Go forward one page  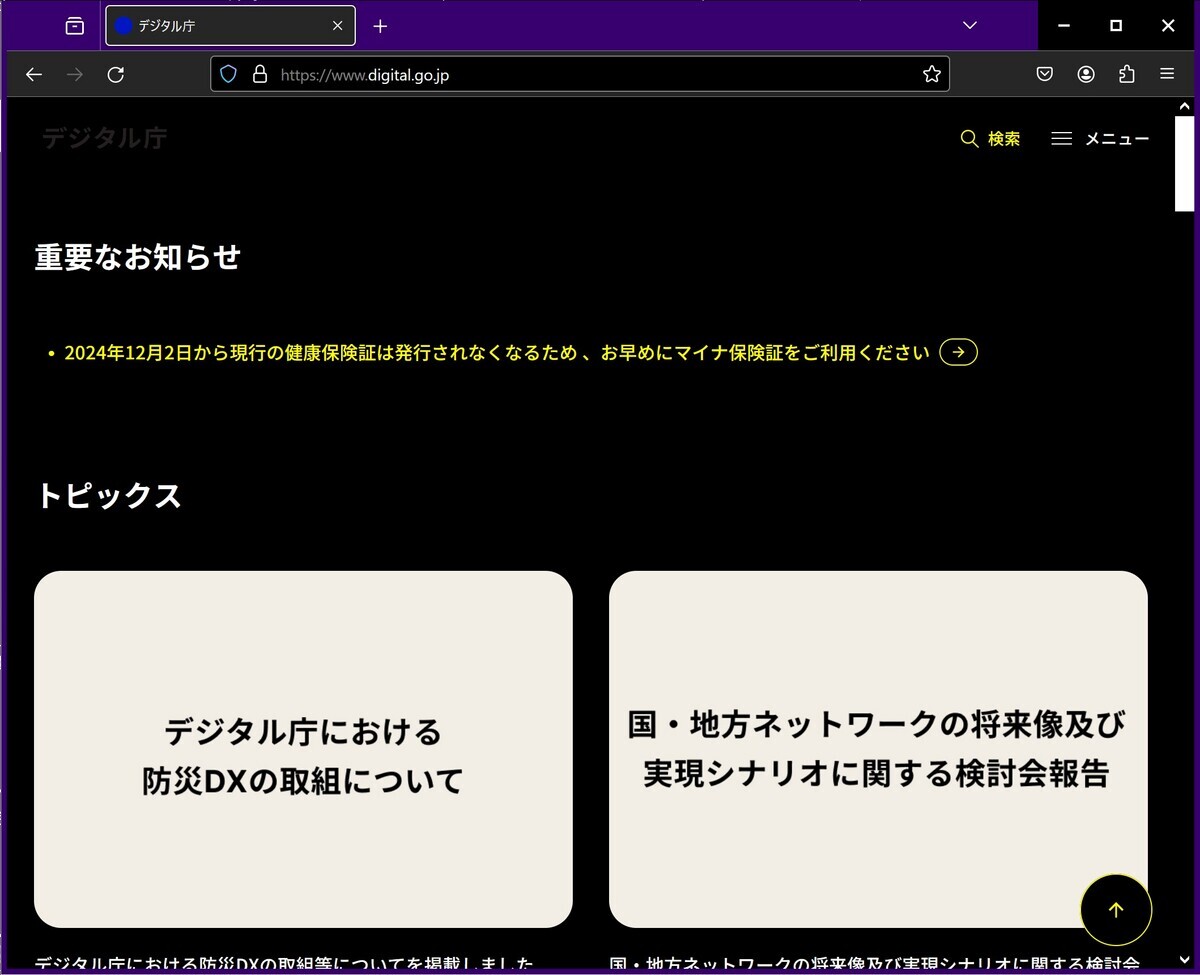[x=74, y=74]
